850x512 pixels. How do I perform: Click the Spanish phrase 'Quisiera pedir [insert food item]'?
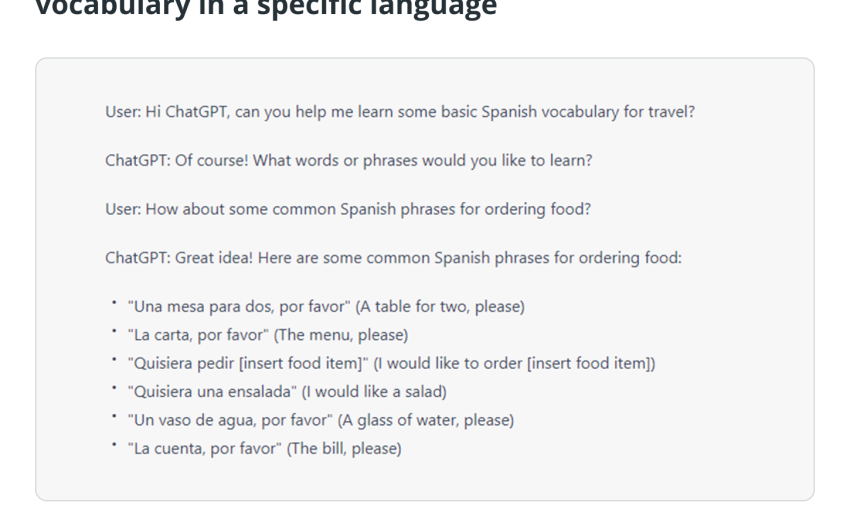[248, 363]
